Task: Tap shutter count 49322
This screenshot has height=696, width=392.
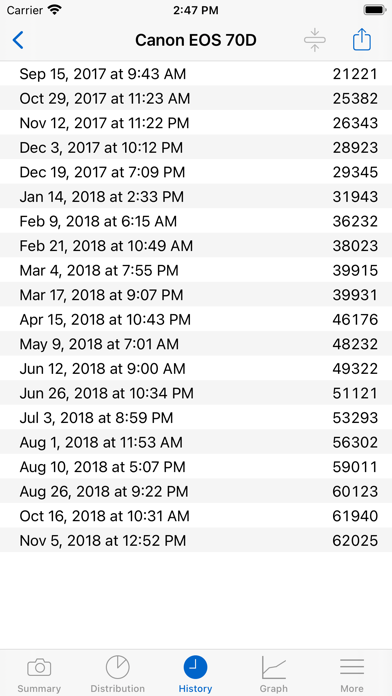Action: coord(355,368)
